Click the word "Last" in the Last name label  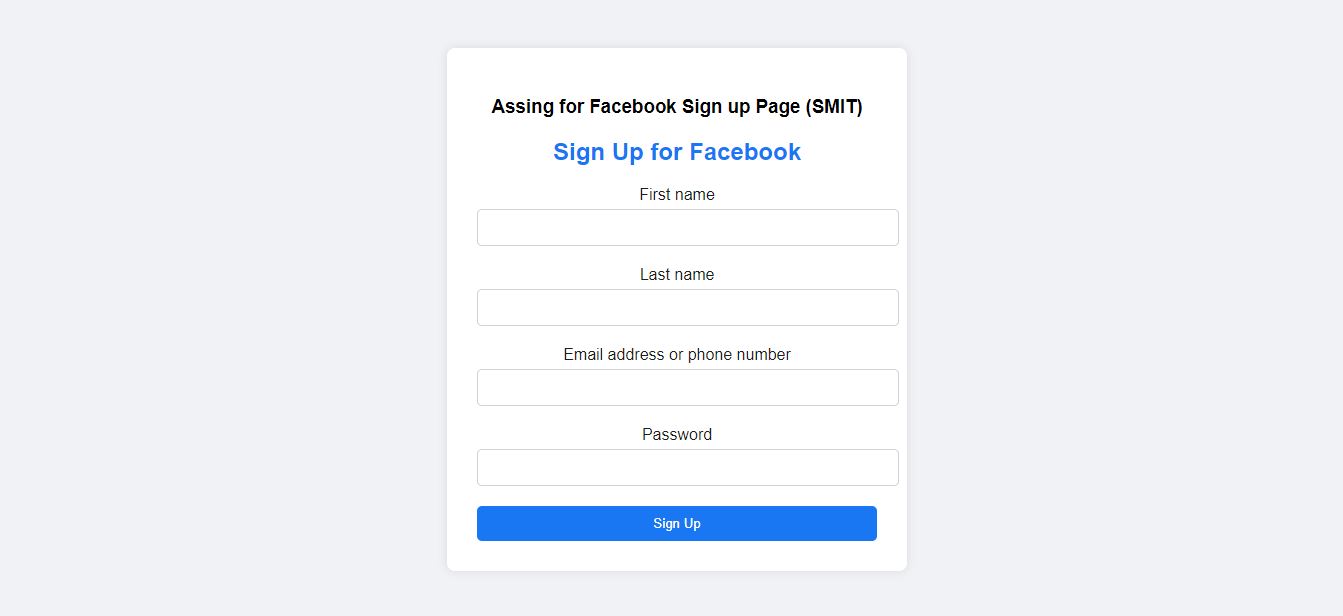(x=654, y=274)
